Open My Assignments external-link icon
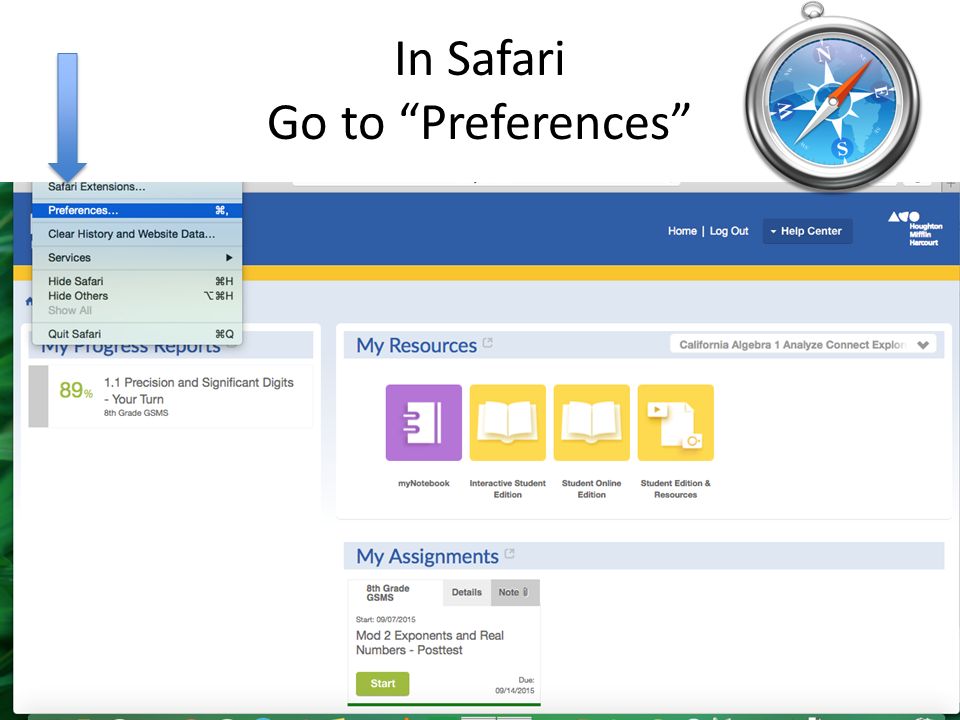 [x=509, y=554]
